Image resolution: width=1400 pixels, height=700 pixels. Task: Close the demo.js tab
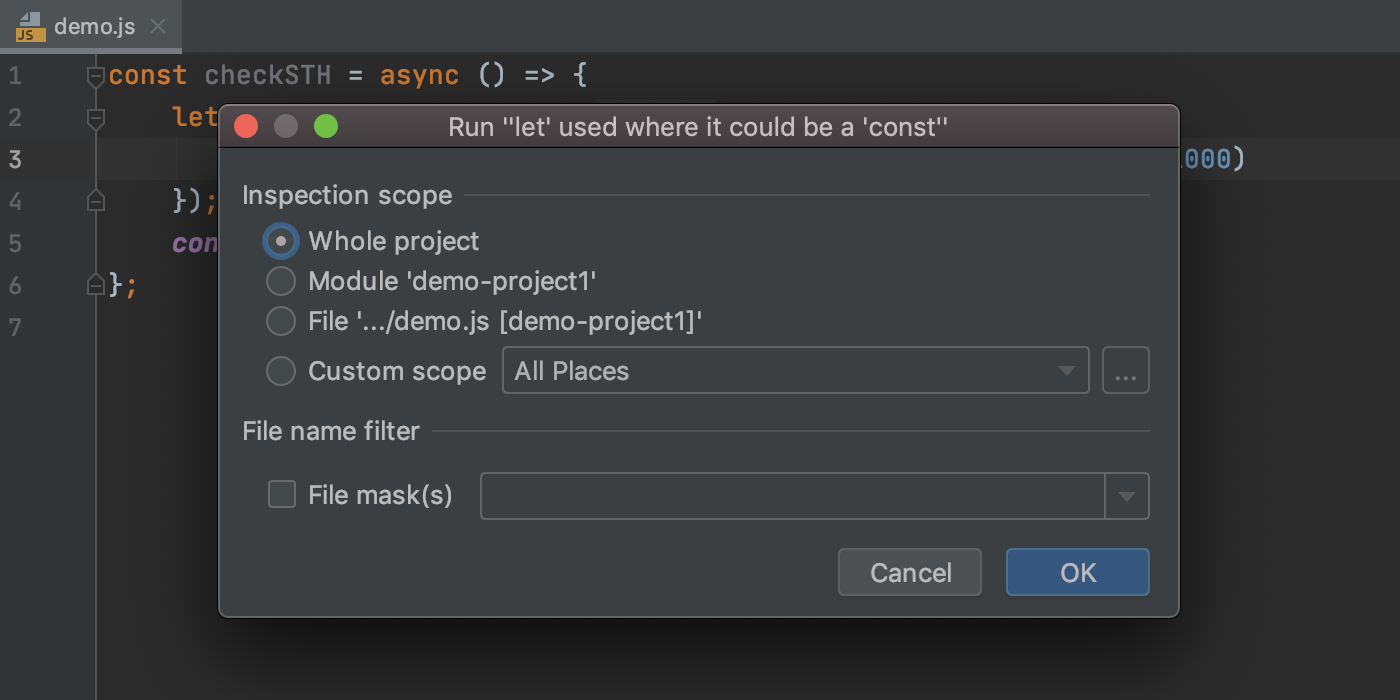(x=157, y=27)
